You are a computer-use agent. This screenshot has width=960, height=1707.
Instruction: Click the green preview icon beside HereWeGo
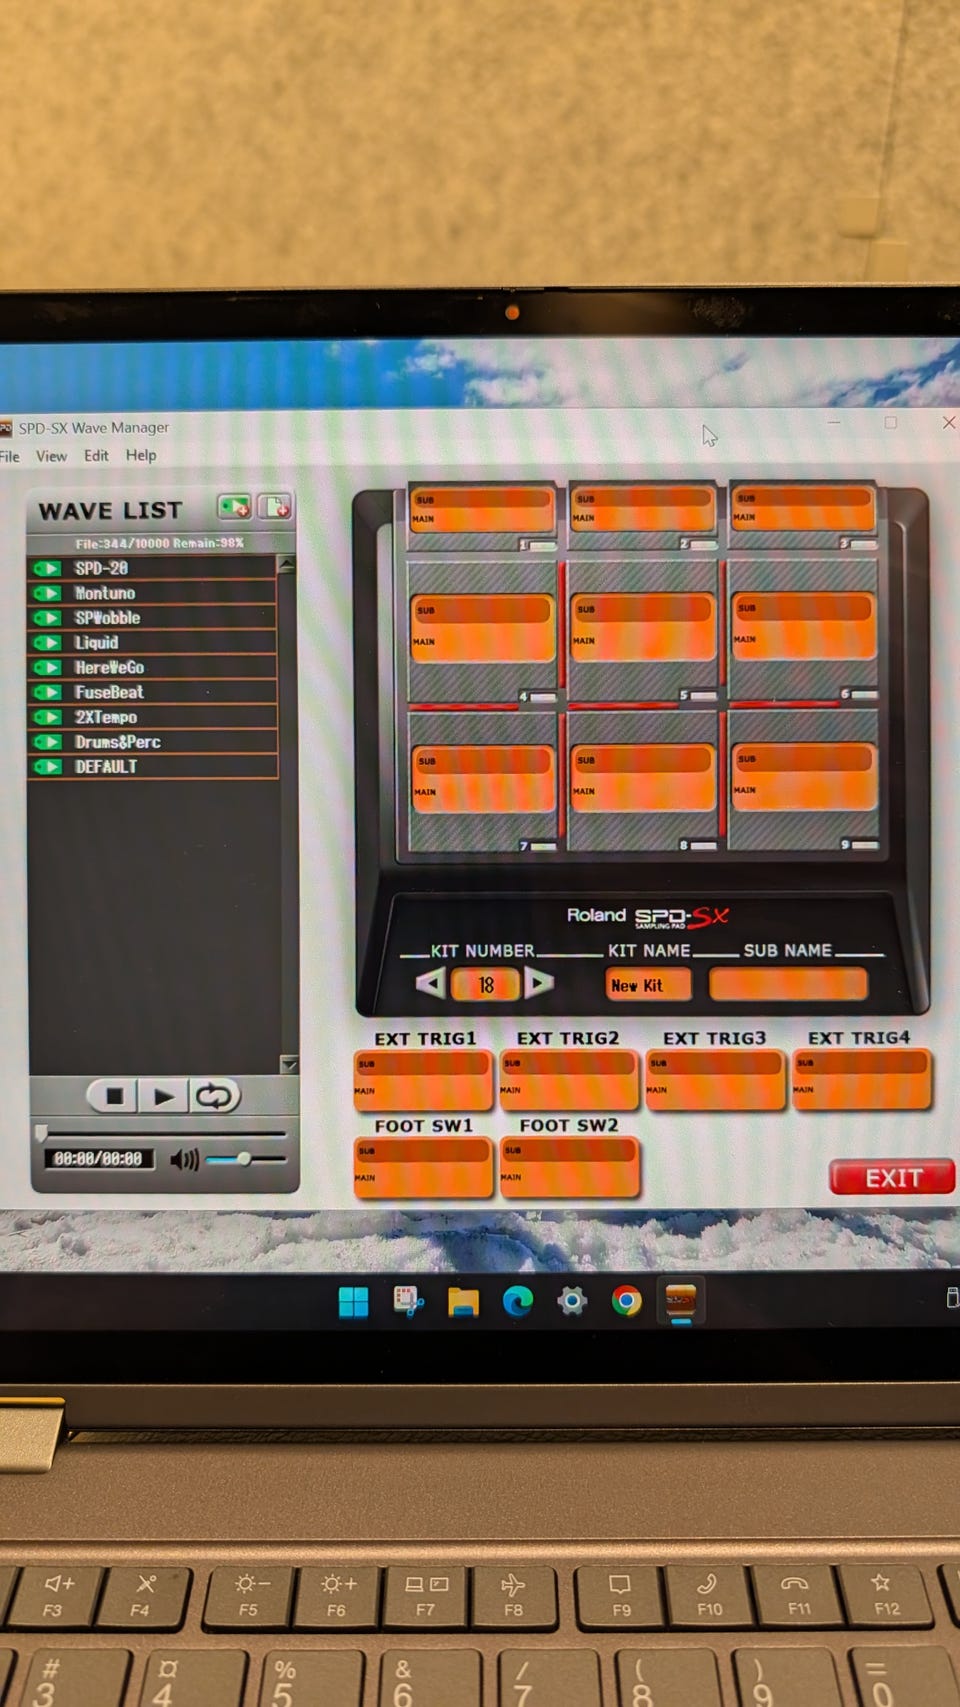pos(47,668)
